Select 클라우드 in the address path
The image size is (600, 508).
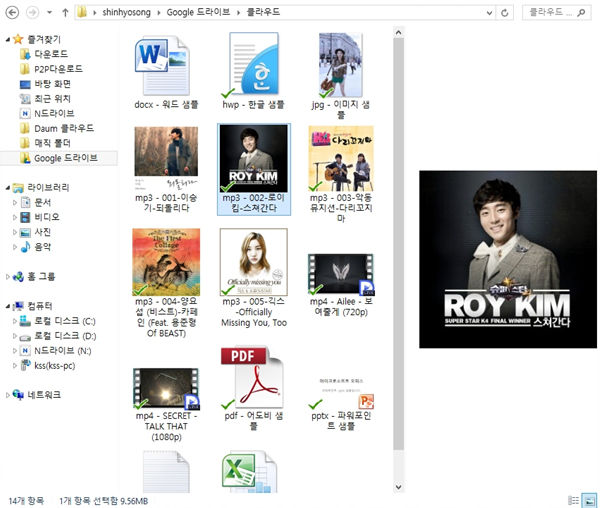pyautogui.click(x=263, y=12)
